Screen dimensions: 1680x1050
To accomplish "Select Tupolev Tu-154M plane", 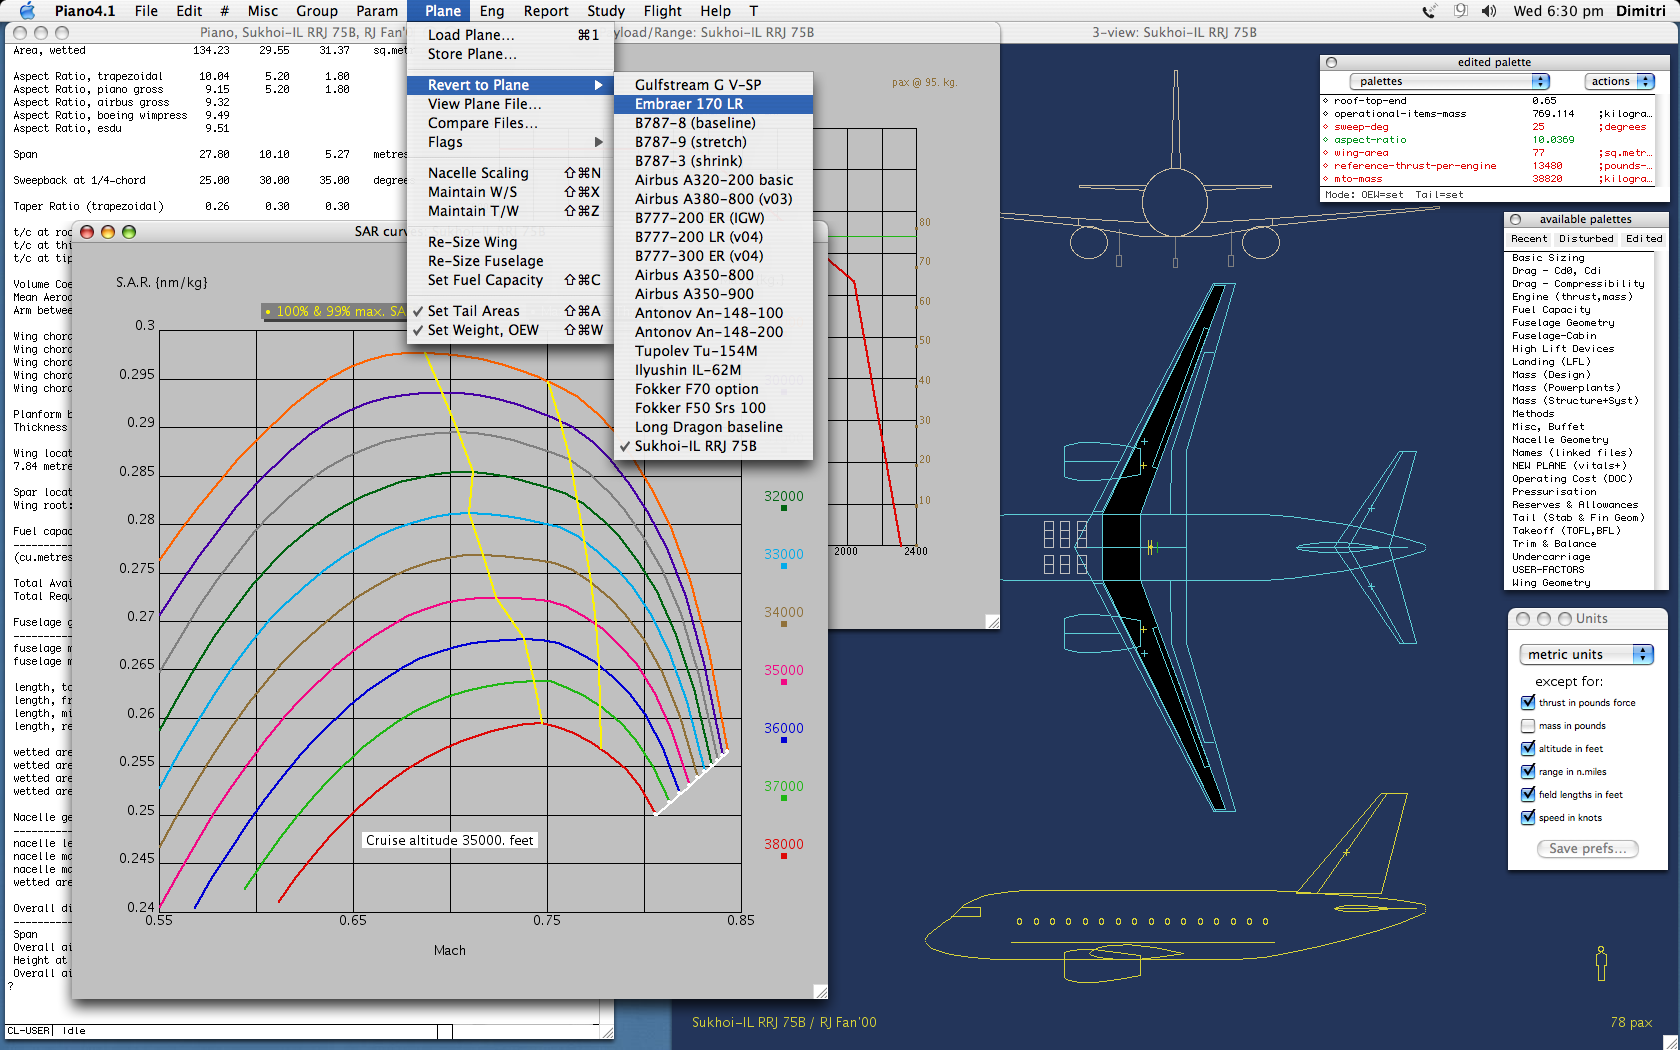I will pyautogui.click(x=714, y=351).
